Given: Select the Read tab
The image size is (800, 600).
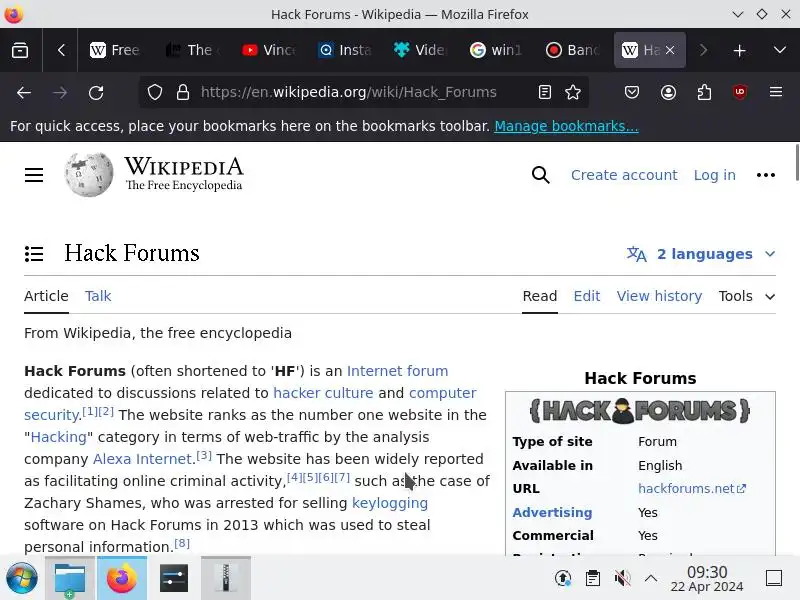Looking at the screenshot, I should (x=540, y=296).
